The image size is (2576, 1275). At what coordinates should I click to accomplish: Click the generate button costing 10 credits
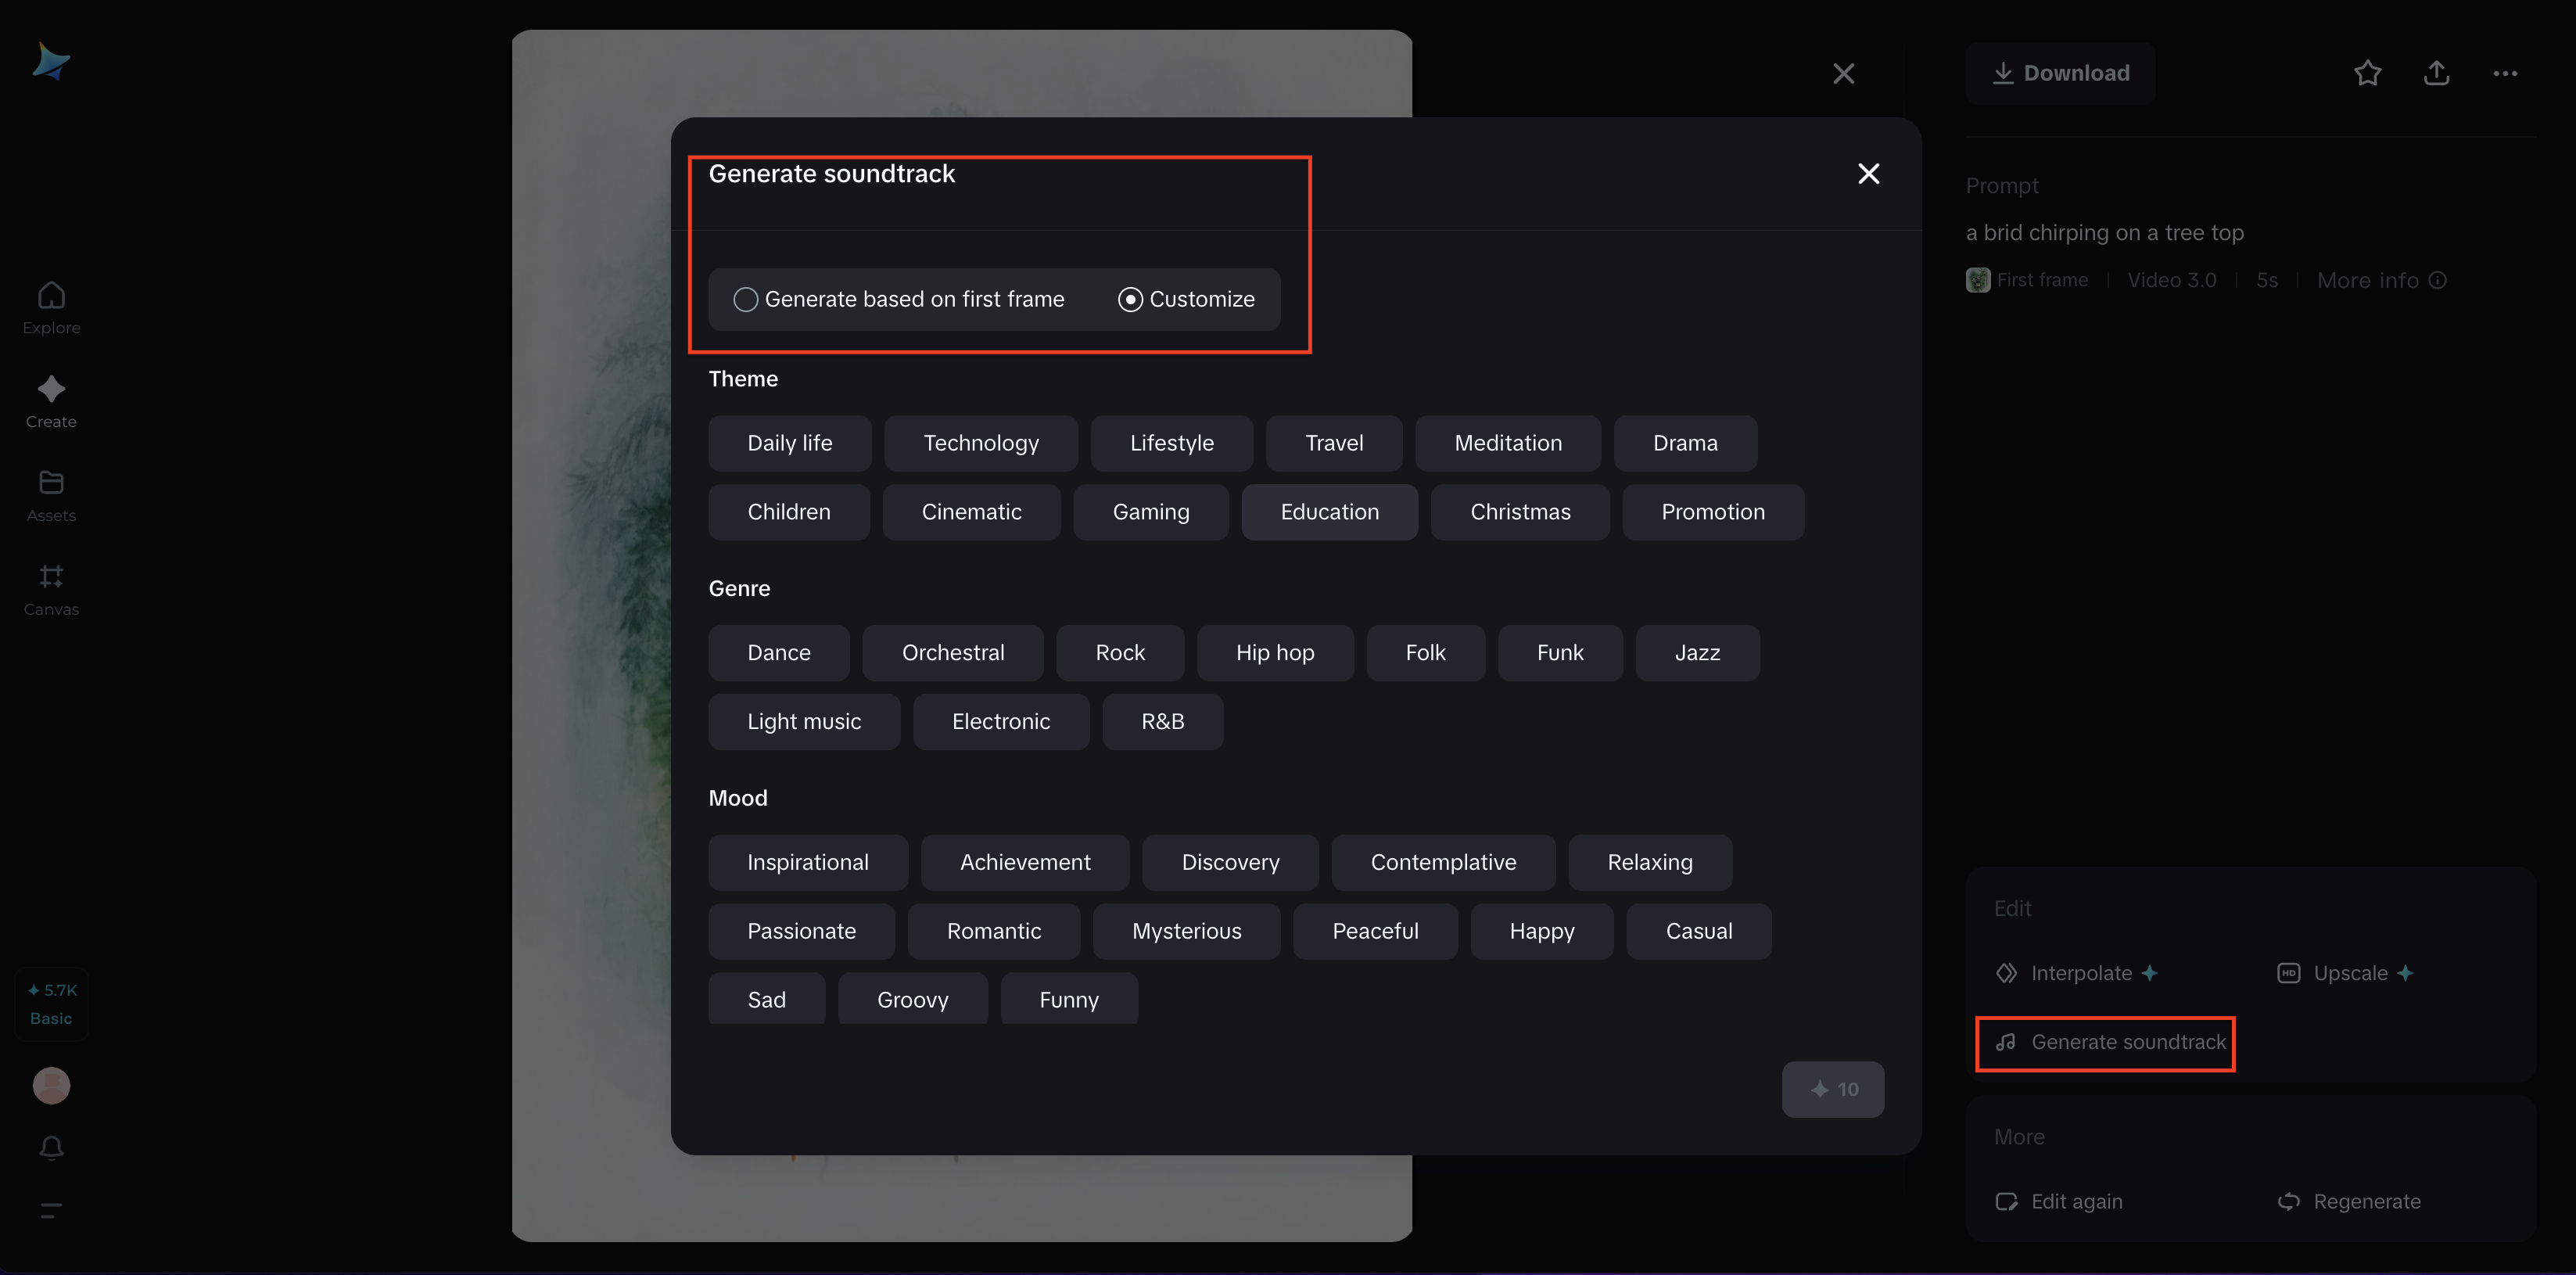(1832, 1089)
